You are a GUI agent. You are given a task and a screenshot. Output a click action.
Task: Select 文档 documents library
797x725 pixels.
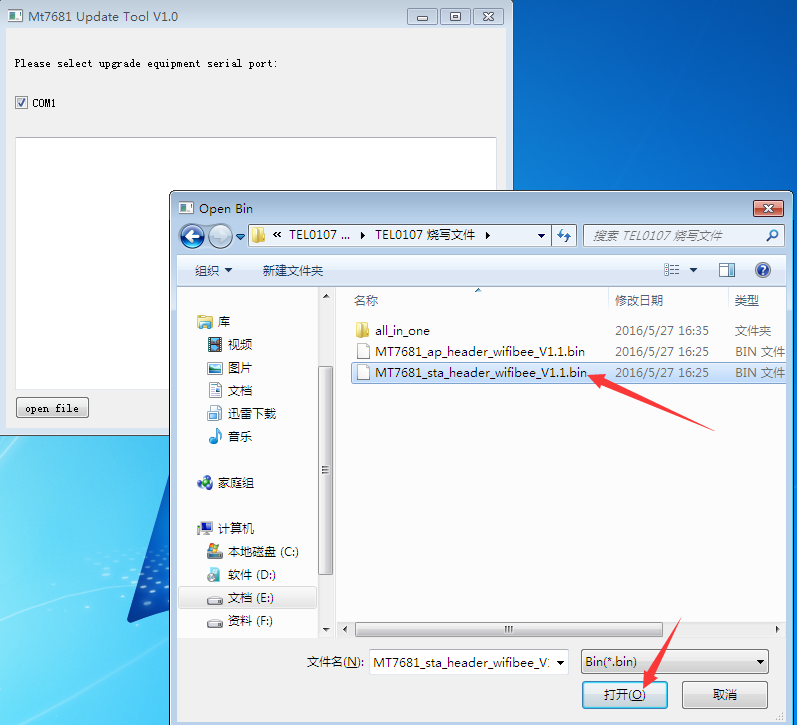[230, 390]
